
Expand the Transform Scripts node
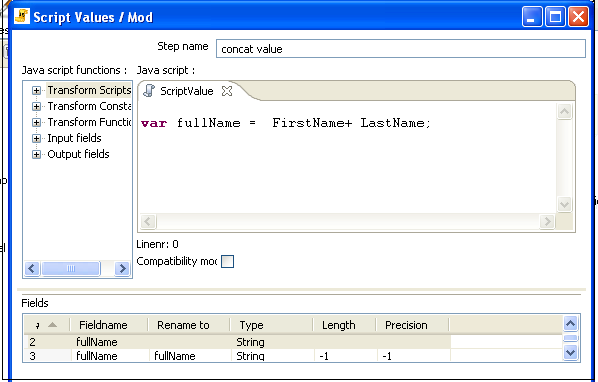coord(36,90)
